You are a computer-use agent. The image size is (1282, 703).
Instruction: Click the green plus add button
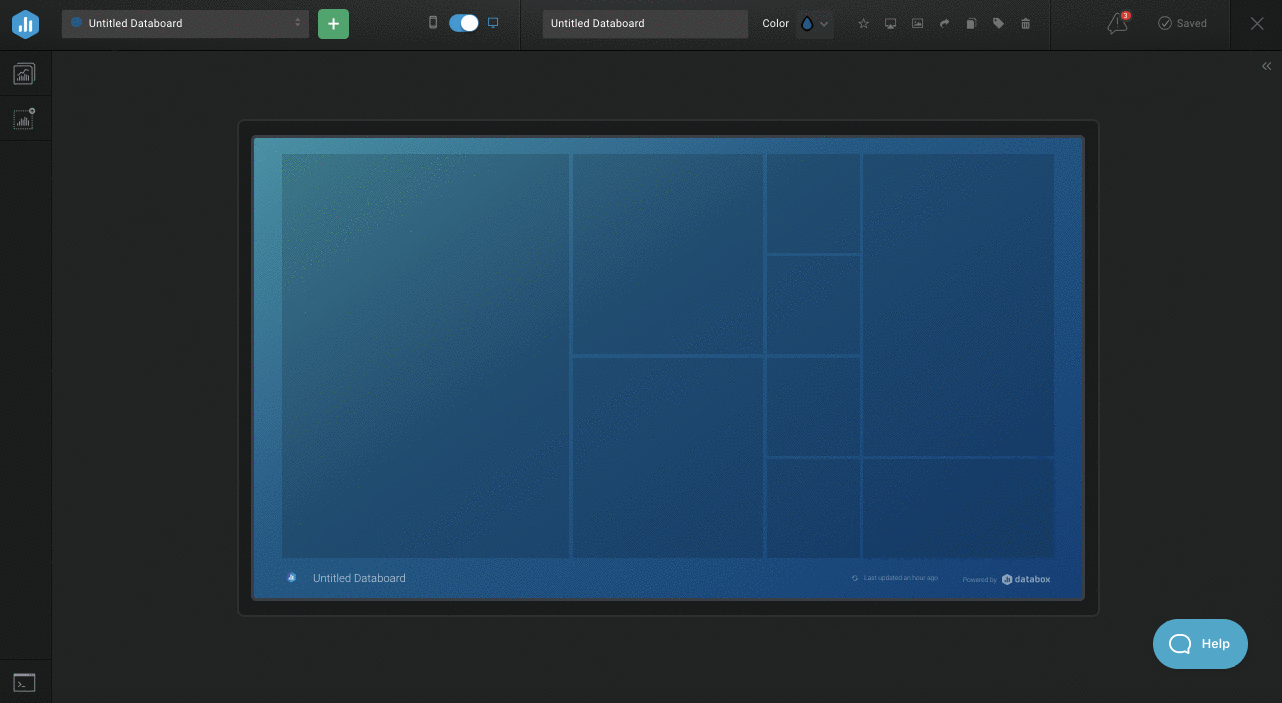point(333,24)
